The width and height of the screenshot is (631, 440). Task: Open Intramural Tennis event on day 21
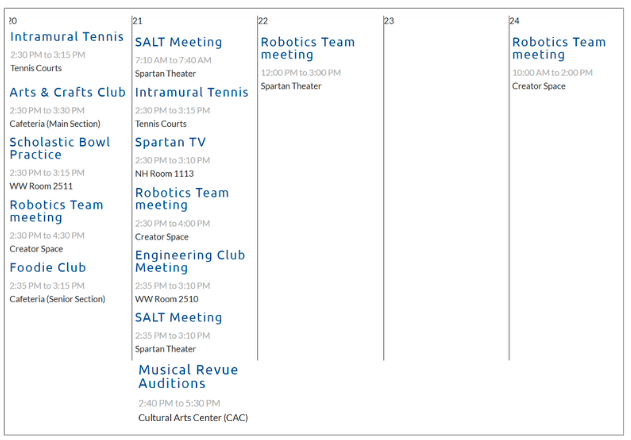tap(192, 92)
